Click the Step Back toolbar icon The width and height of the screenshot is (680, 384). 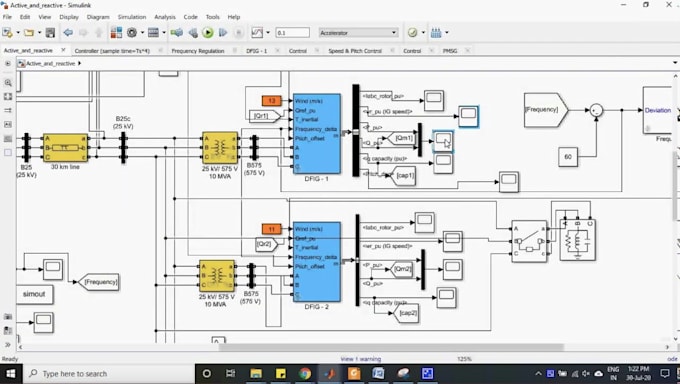[x=193, y=33]
